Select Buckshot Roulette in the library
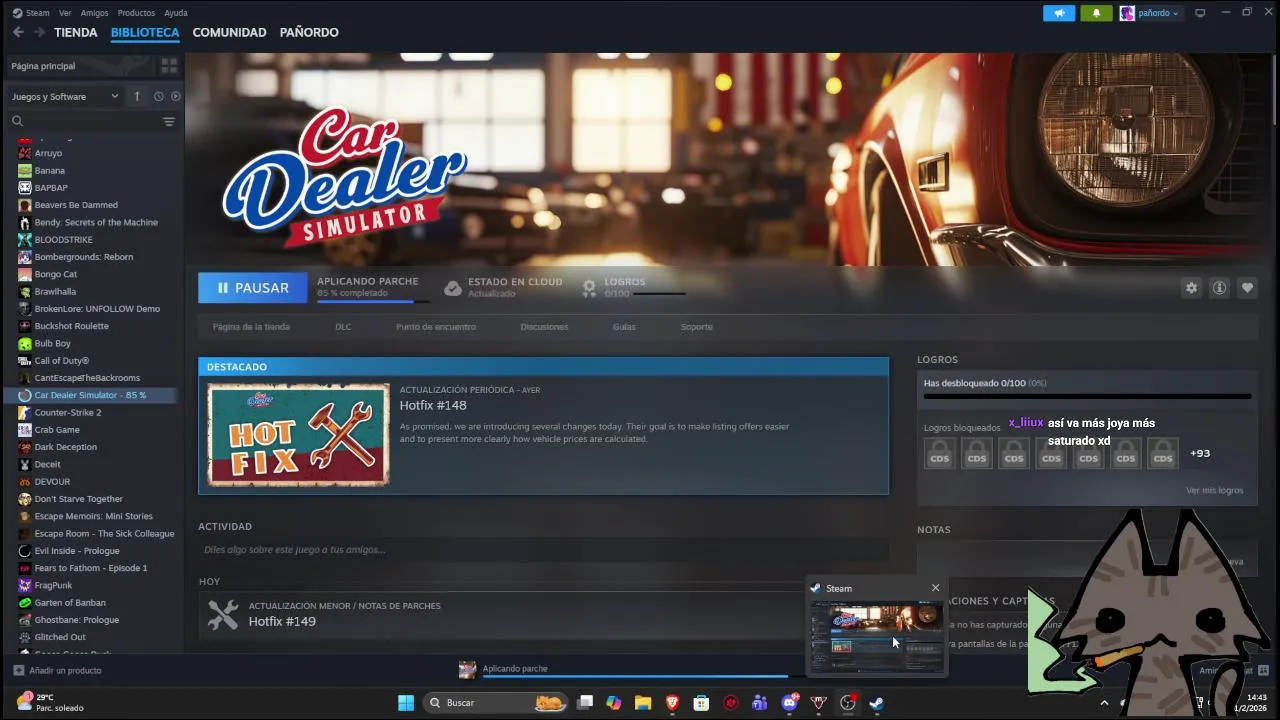 click(72, 326)
